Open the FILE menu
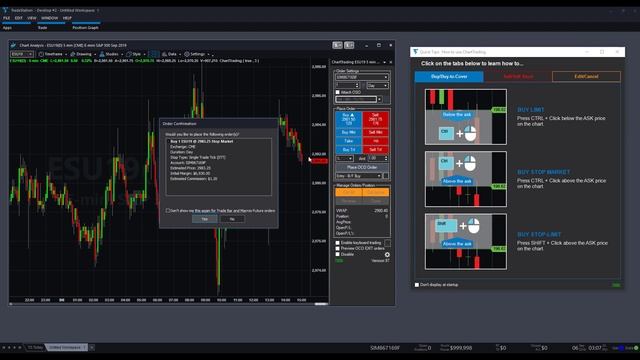The height and width of the screenshot is (360, 640). coord(7,18)
